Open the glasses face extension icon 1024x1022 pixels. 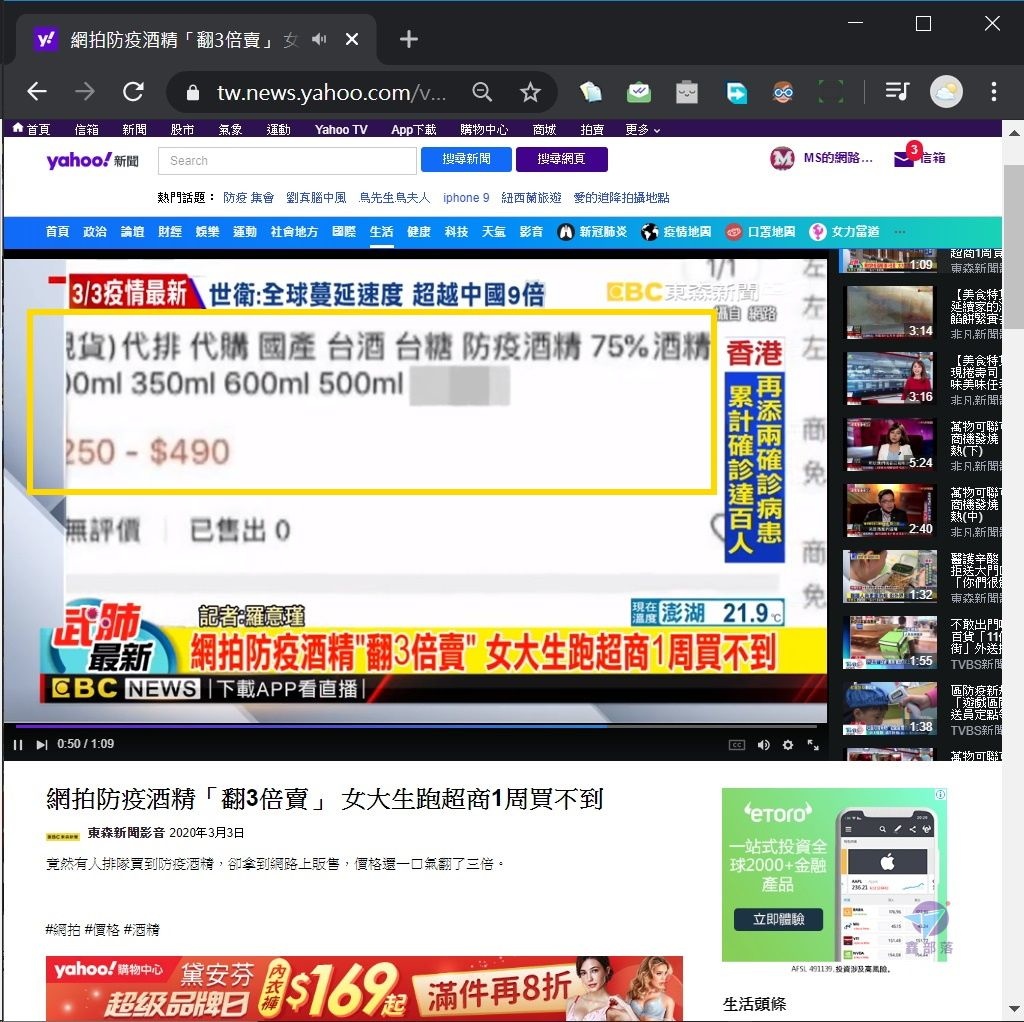783,92
